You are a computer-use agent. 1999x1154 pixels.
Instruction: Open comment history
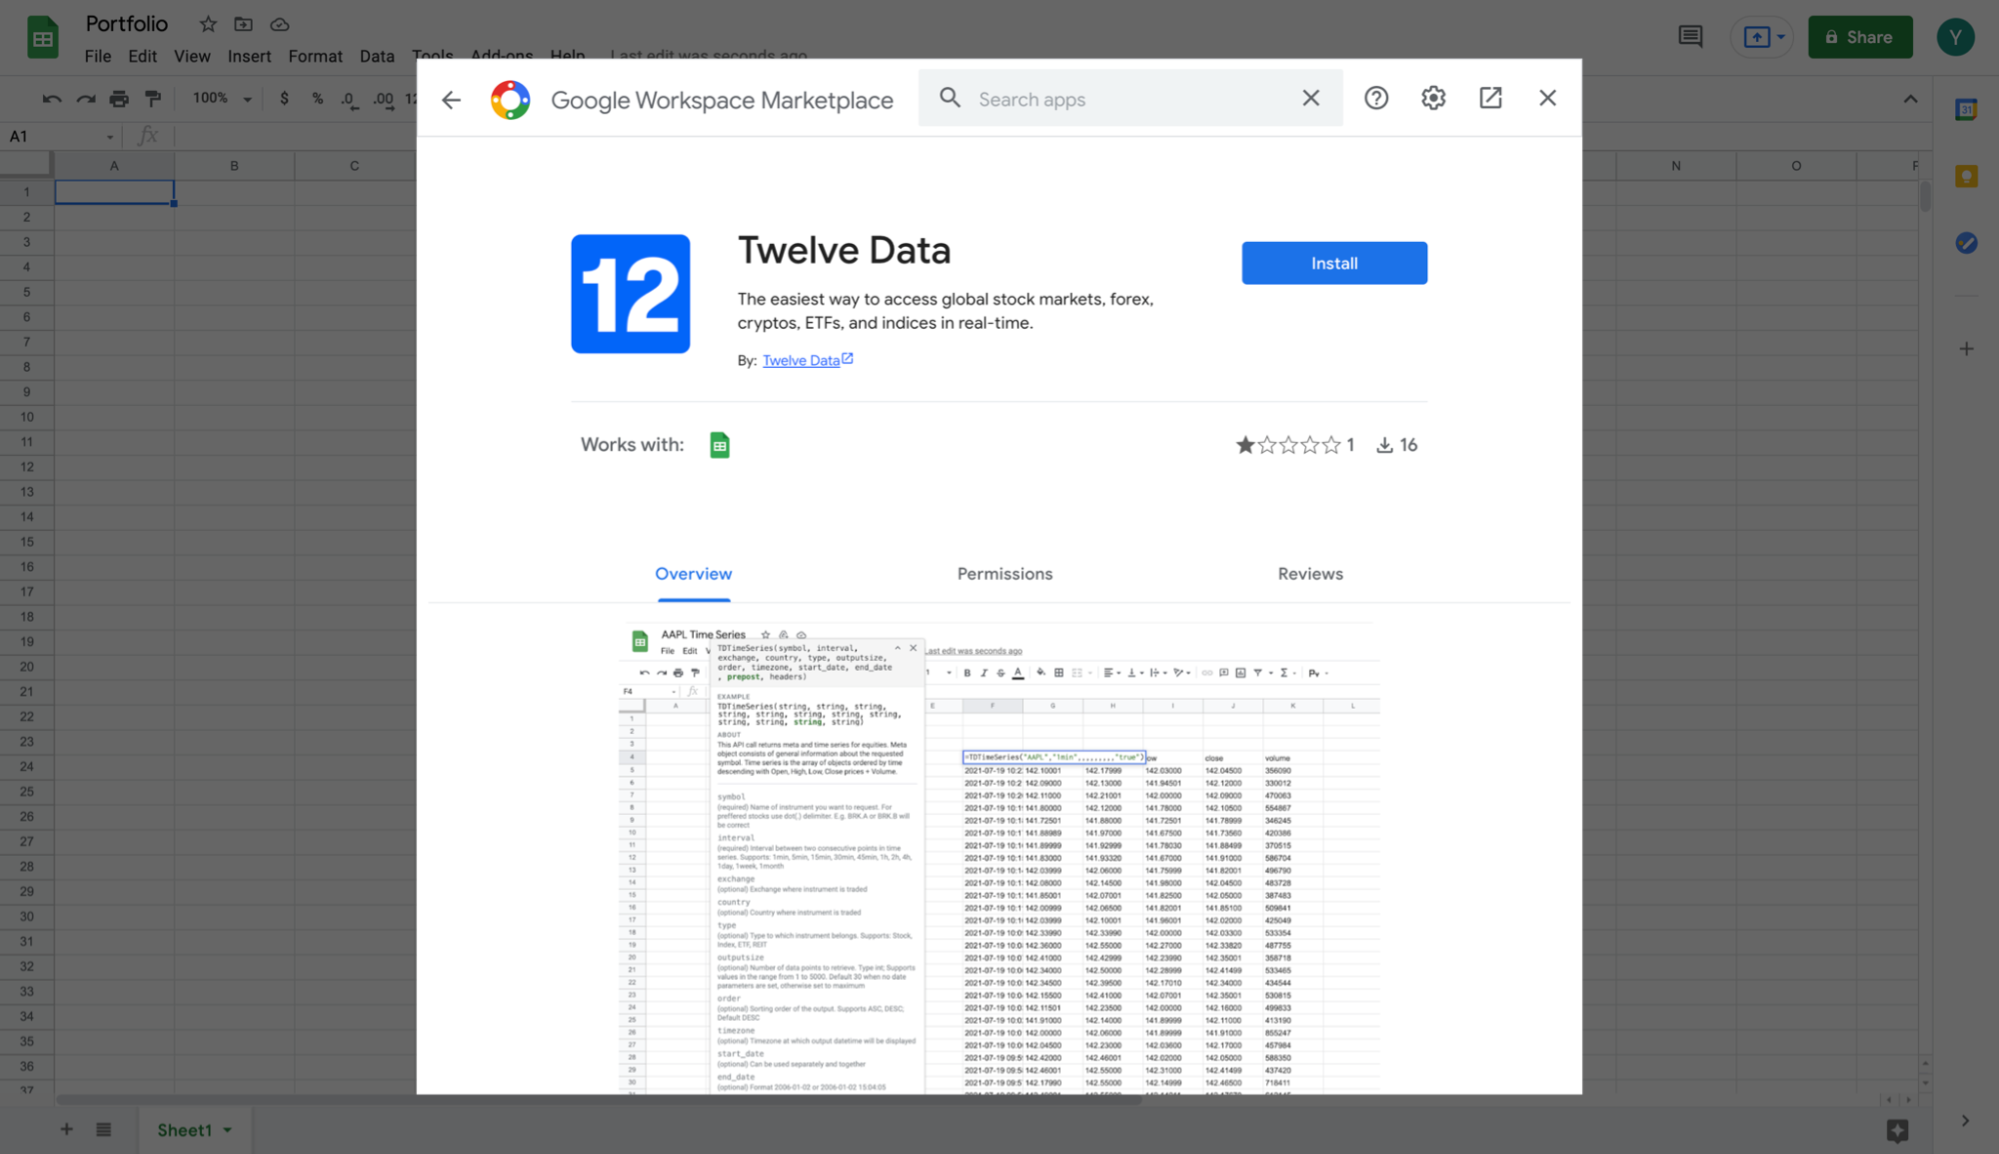[1689, 36]
